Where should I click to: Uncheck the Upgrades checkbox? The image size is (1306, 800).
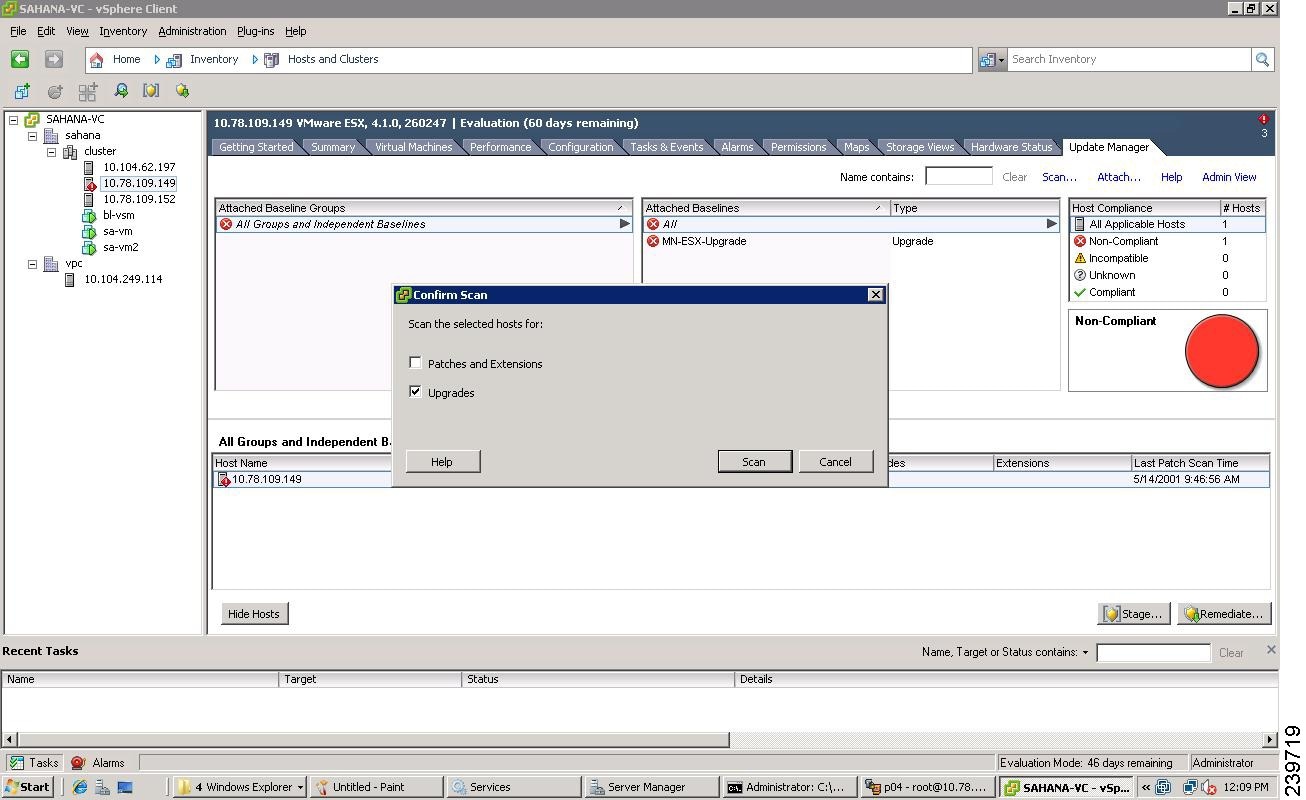pyautogui.click(x=415, y=392)
